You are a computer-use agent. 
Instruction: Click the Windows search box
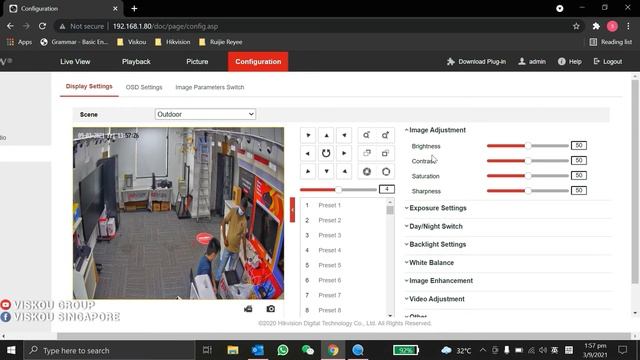coord(109,350)
